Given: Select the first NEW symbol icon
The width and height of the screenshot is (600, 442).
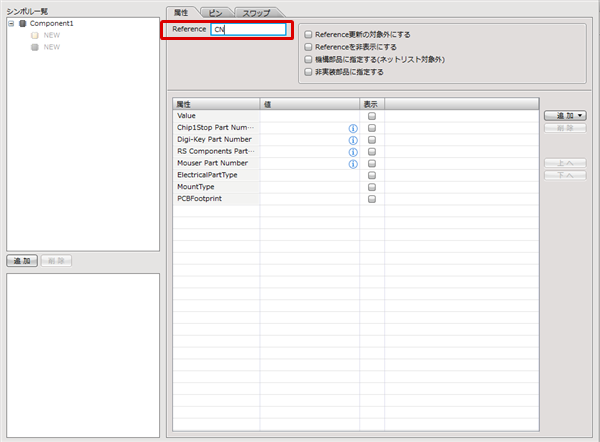Looking at the screenshot, I should [x=35, y=35].
